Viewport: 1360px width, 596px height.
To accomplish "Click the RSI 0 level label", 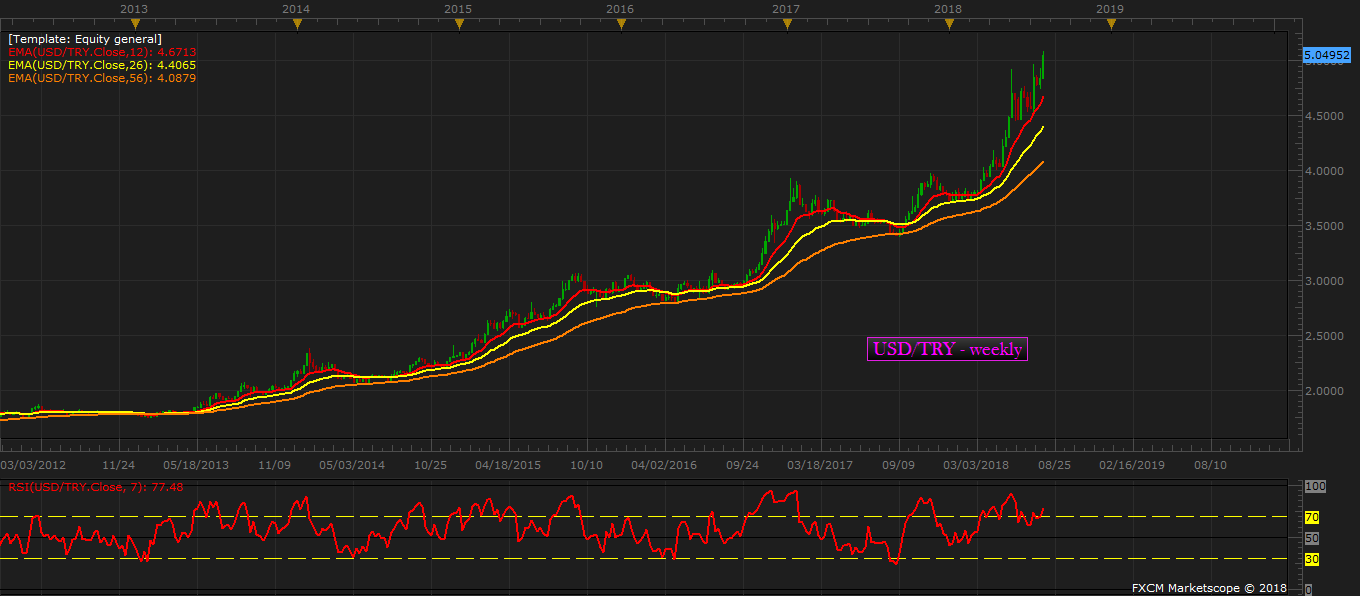I will click(1309, 590).
